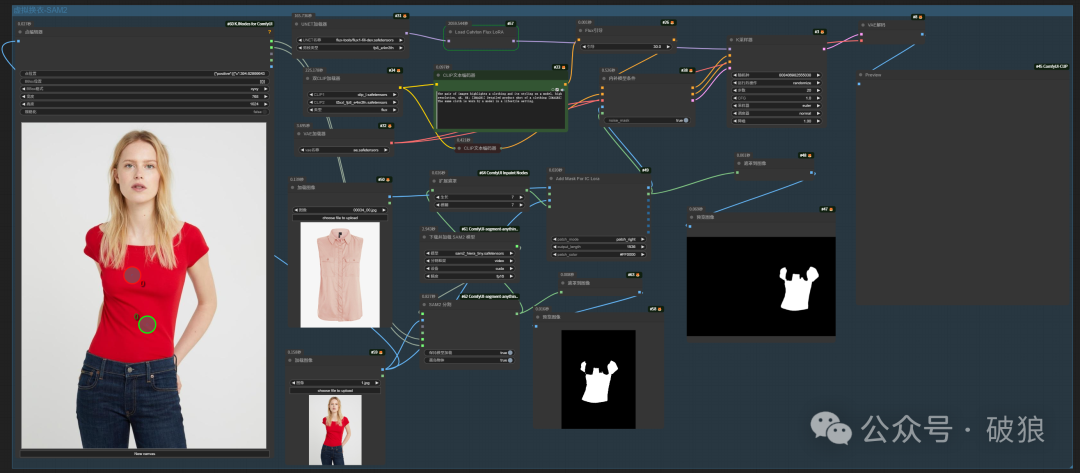This screenshot has width=1080, height=473.
Task: Open the CLIP1 clip_l.safetensors selector
Action: pos(353,95)
